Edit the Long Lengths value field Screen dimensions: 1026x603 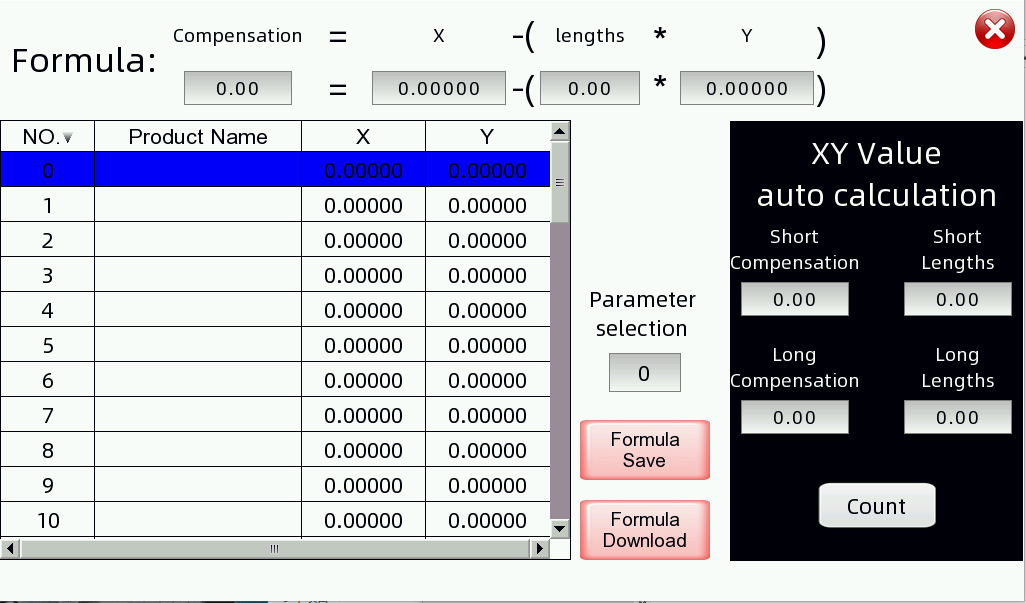coord(957,417)
